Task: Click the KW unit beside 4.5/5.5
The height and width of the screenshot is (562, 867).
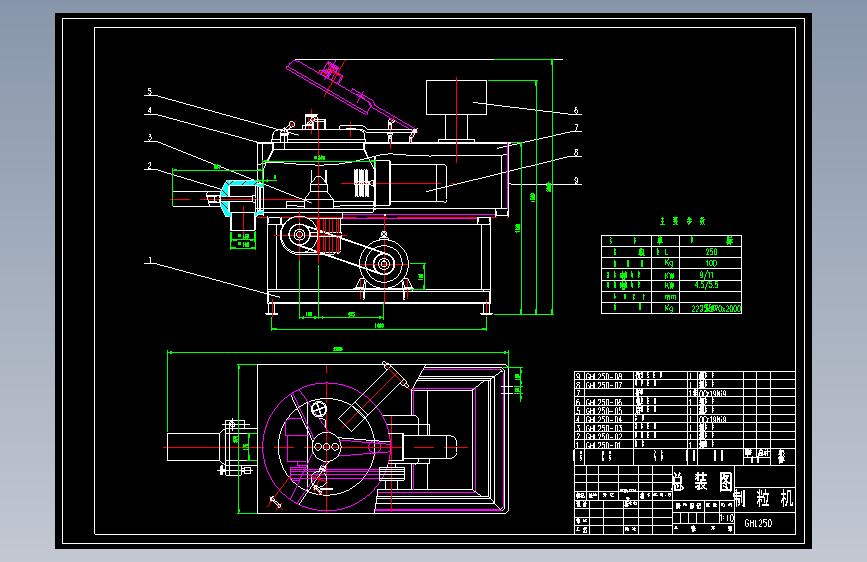Action: pos(669,285)
